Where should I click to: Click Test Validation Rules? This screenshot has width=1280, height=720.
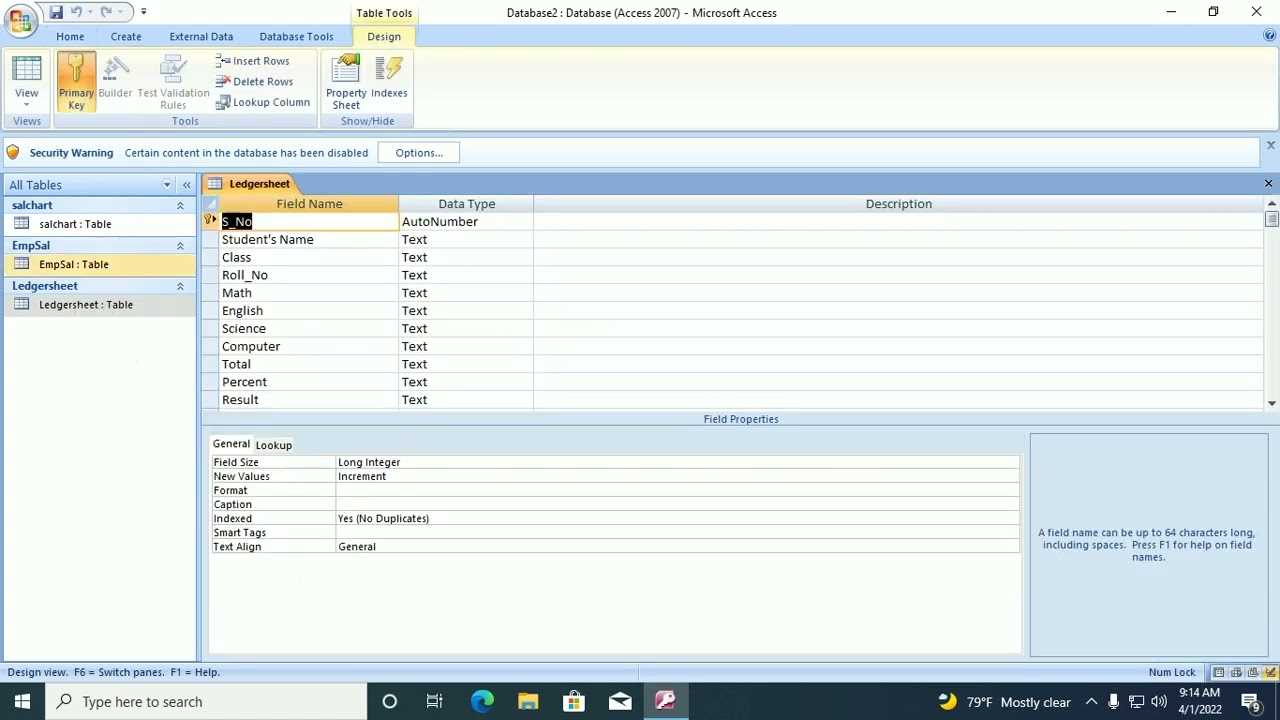click(173, 81)
